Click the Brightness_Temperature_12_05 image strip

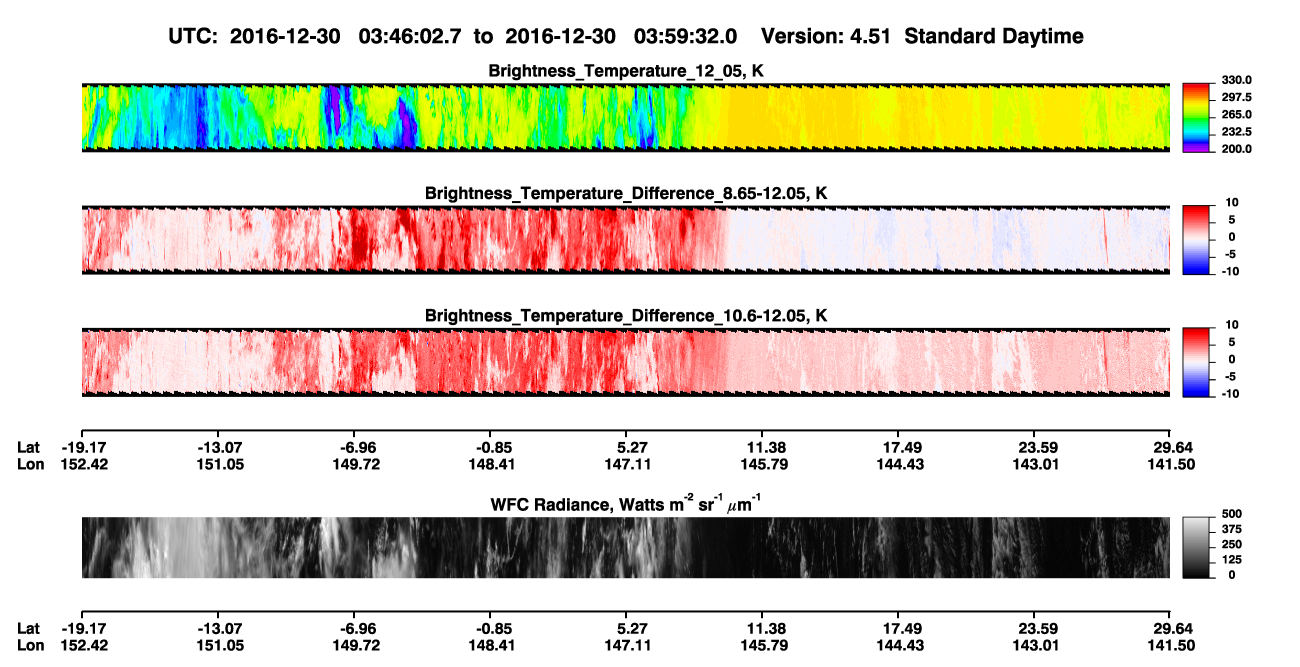[625, 118]
